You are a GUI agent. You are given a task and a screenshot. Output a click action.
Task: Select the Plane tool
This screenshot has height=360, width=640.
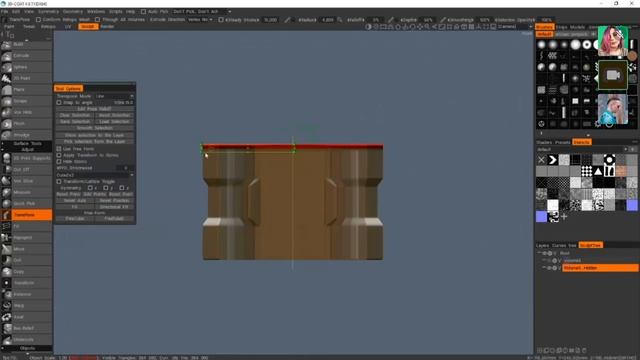pos(26,89)
